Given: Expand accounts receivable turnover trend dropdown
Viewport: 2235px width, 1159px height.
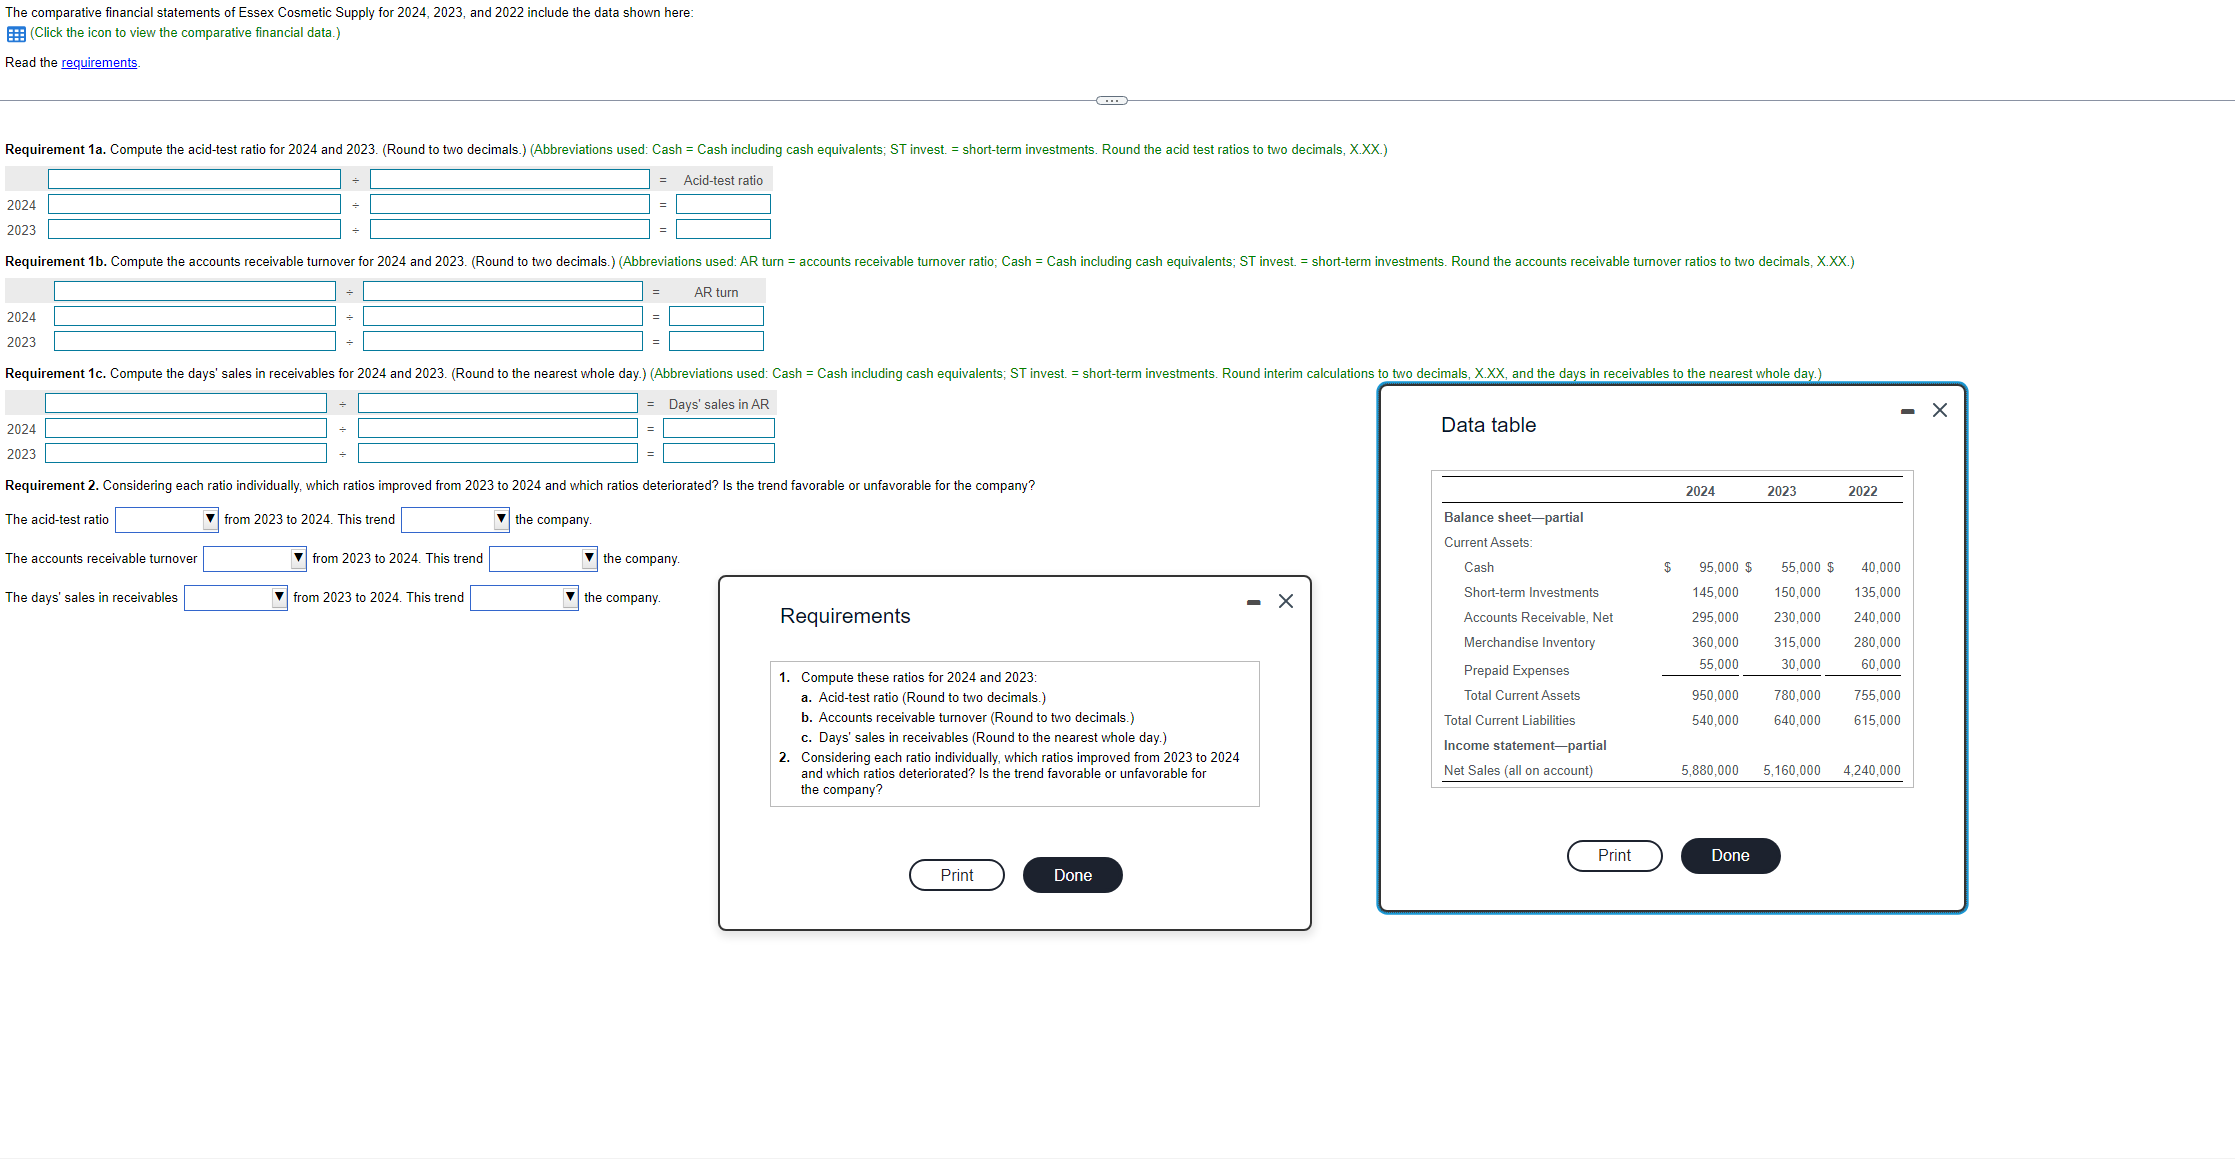Looking at the screenshot, I should 543,558.
